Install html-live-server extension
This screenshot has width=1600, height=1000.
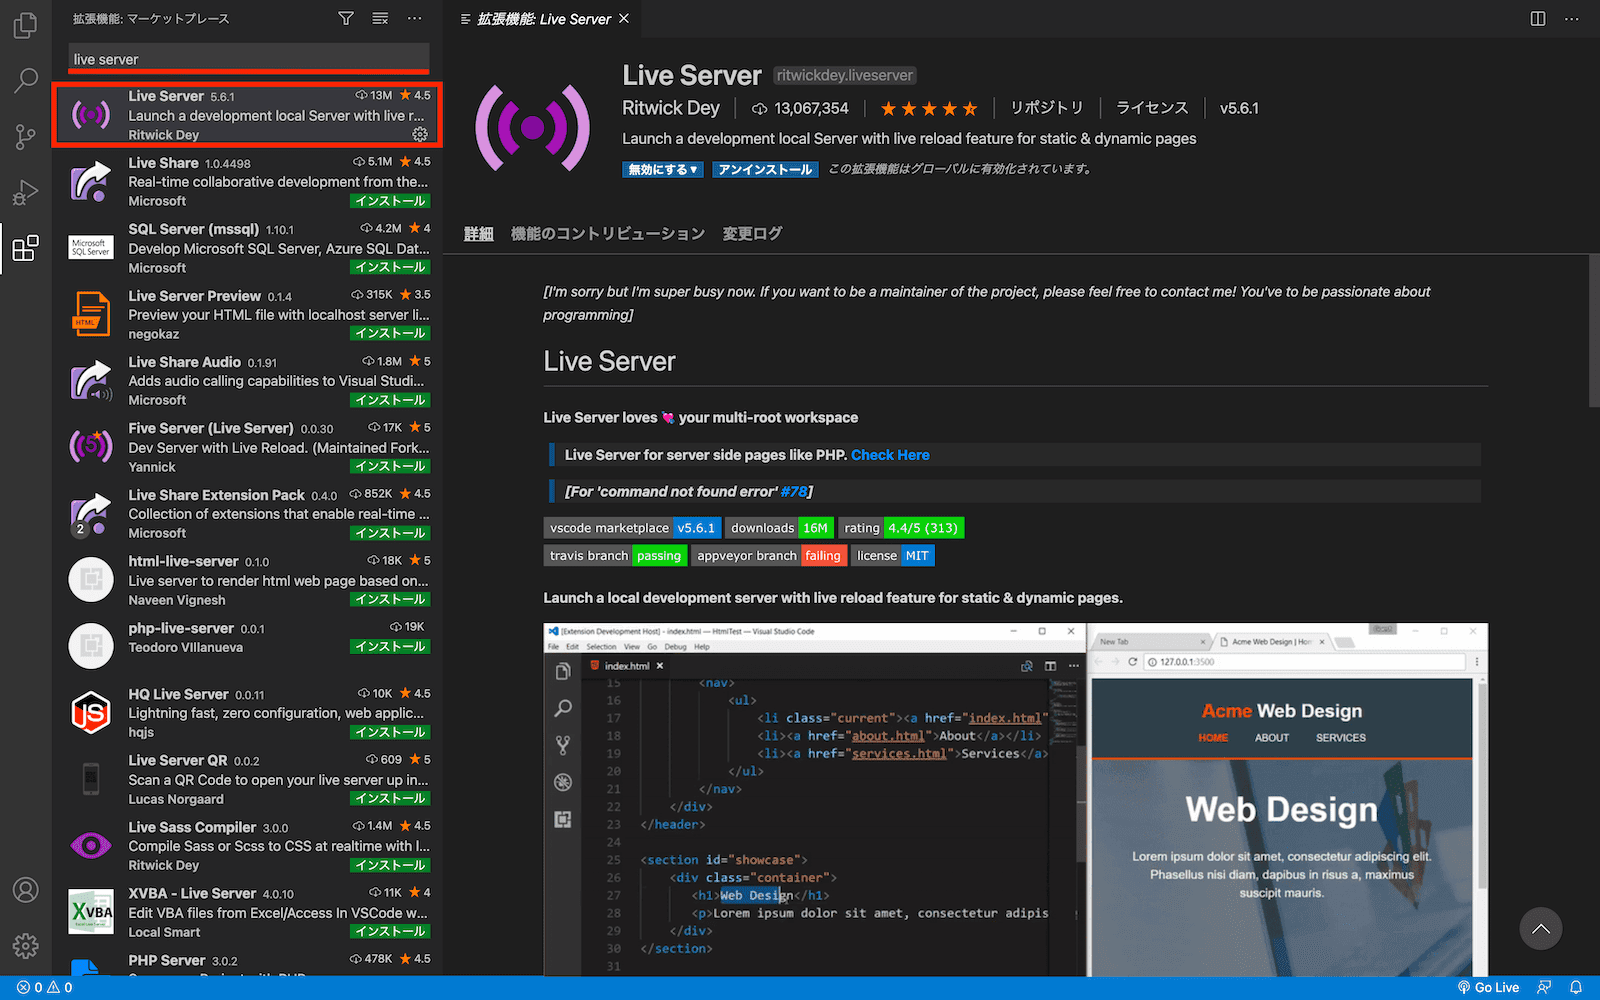390,599
